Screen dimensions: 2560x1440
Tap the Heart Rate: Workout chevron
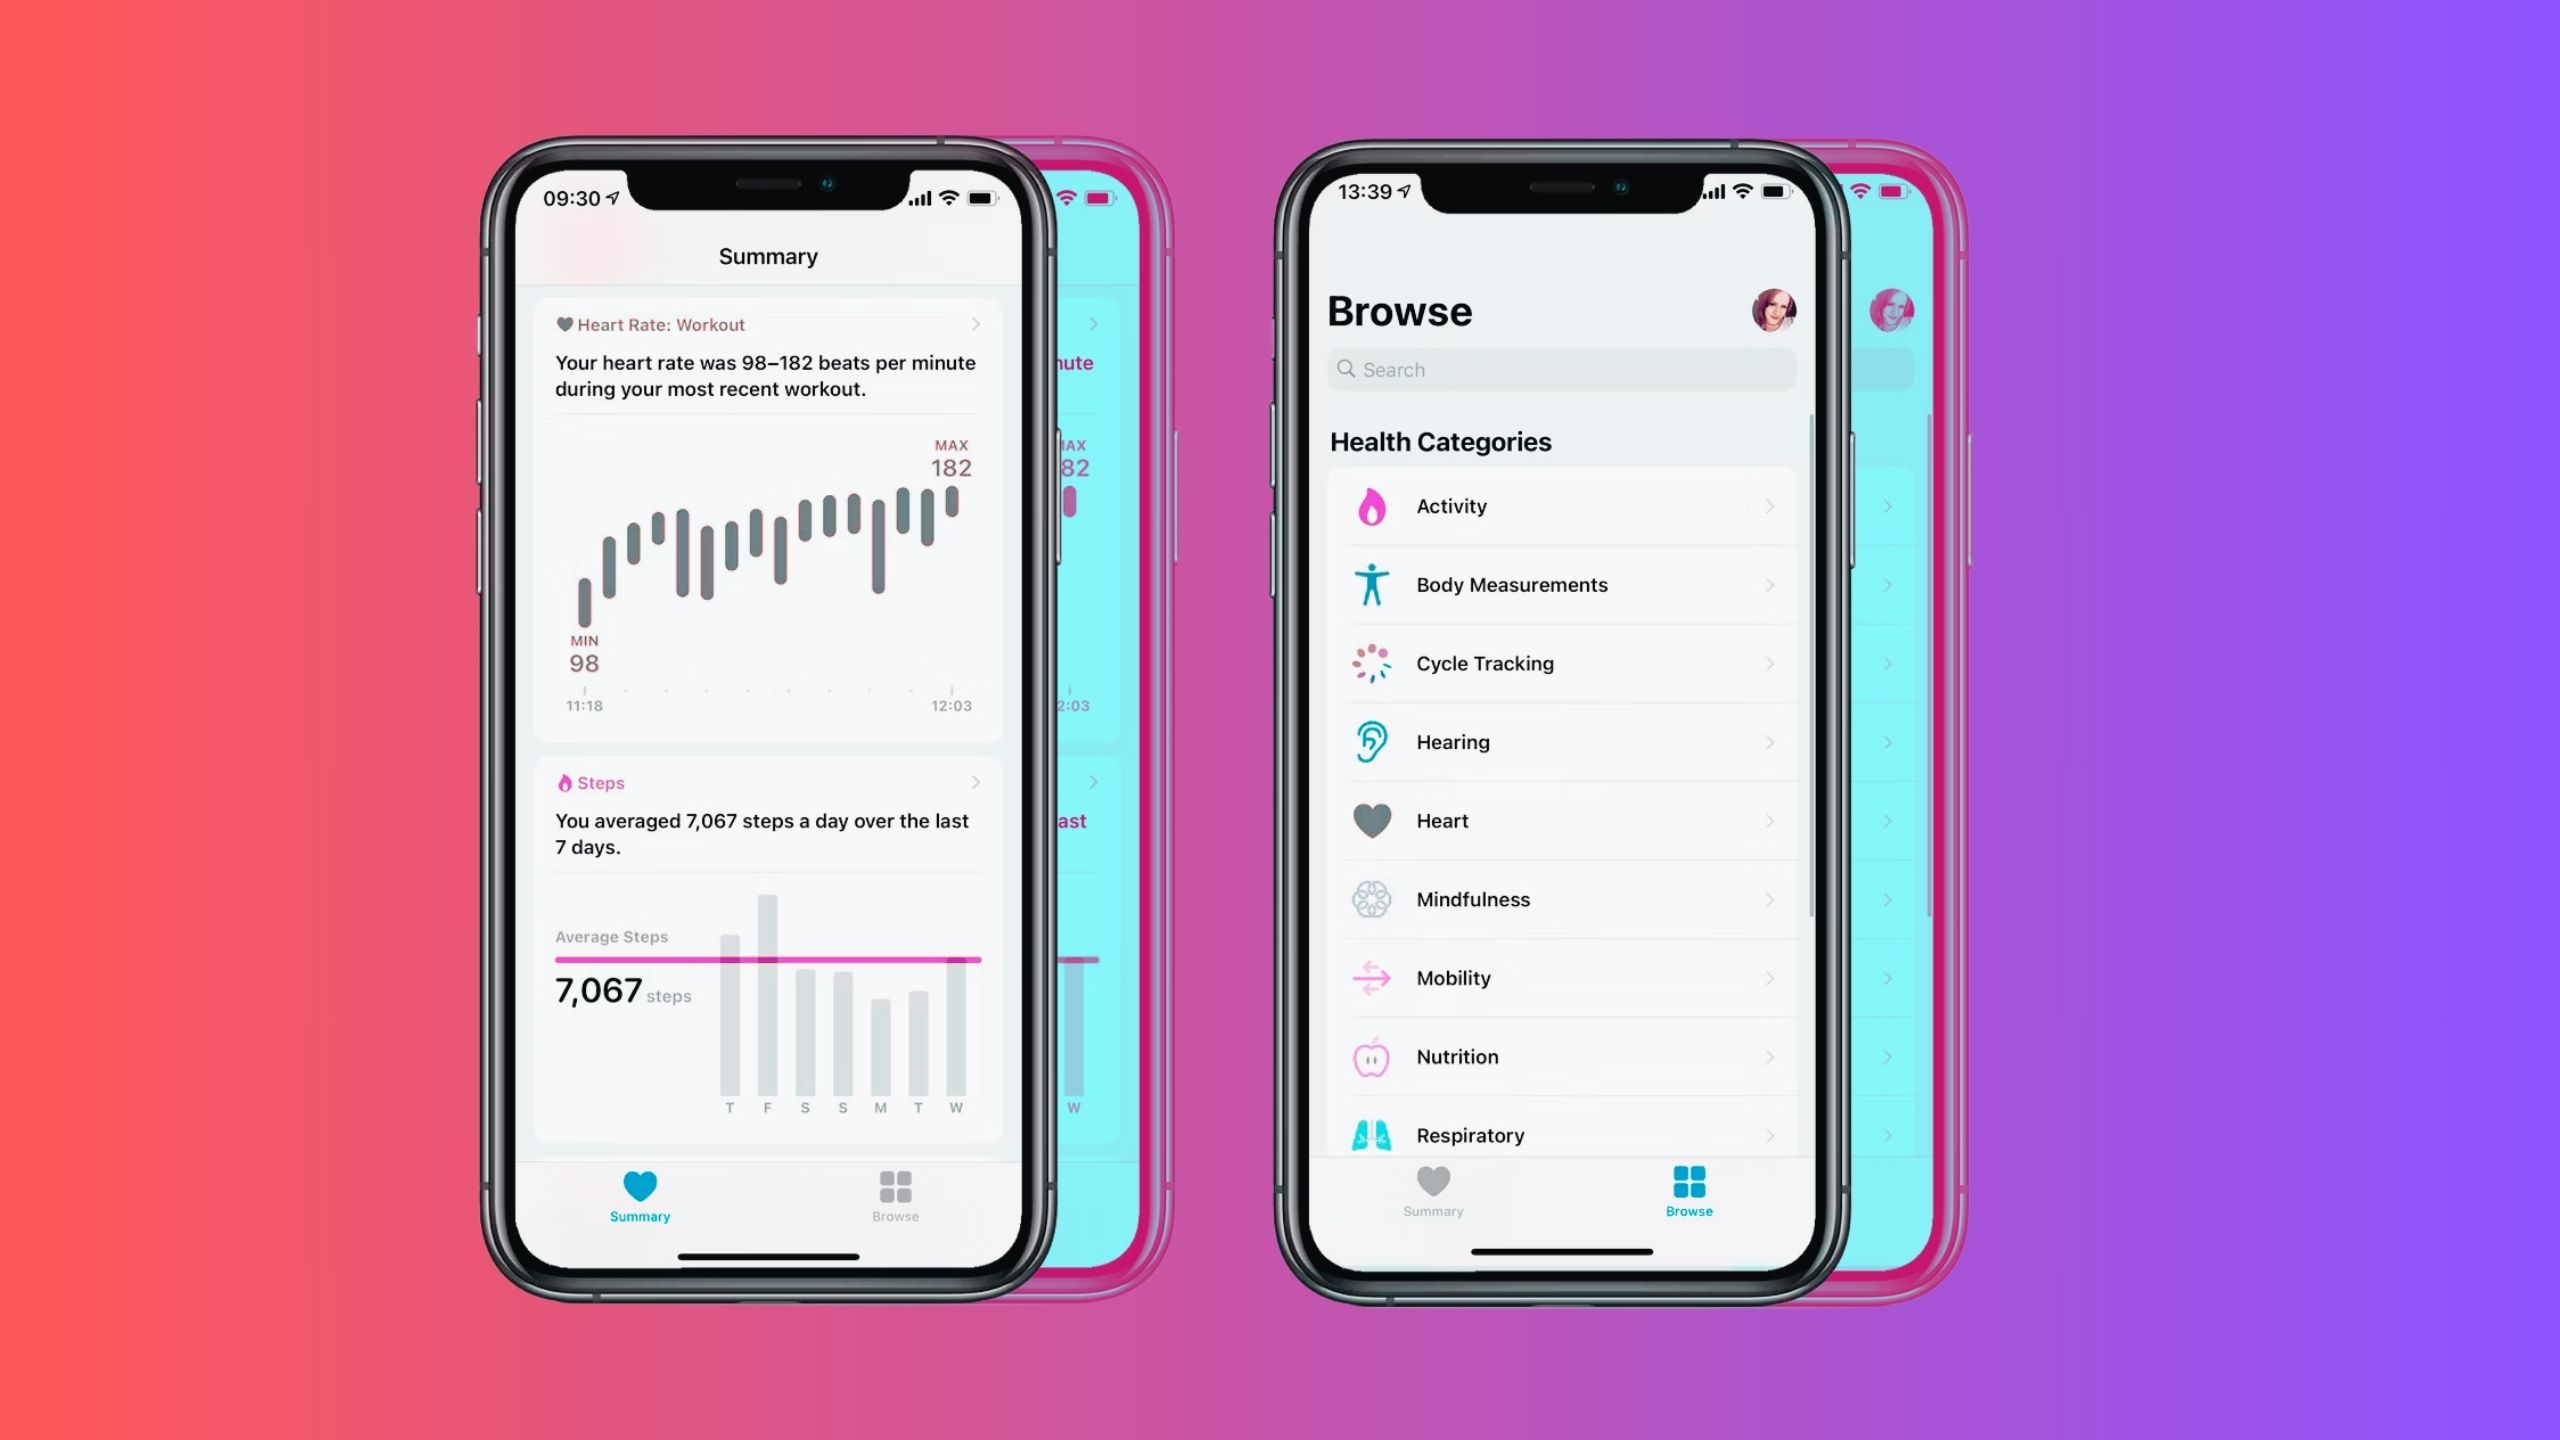[x=972, y=324]
